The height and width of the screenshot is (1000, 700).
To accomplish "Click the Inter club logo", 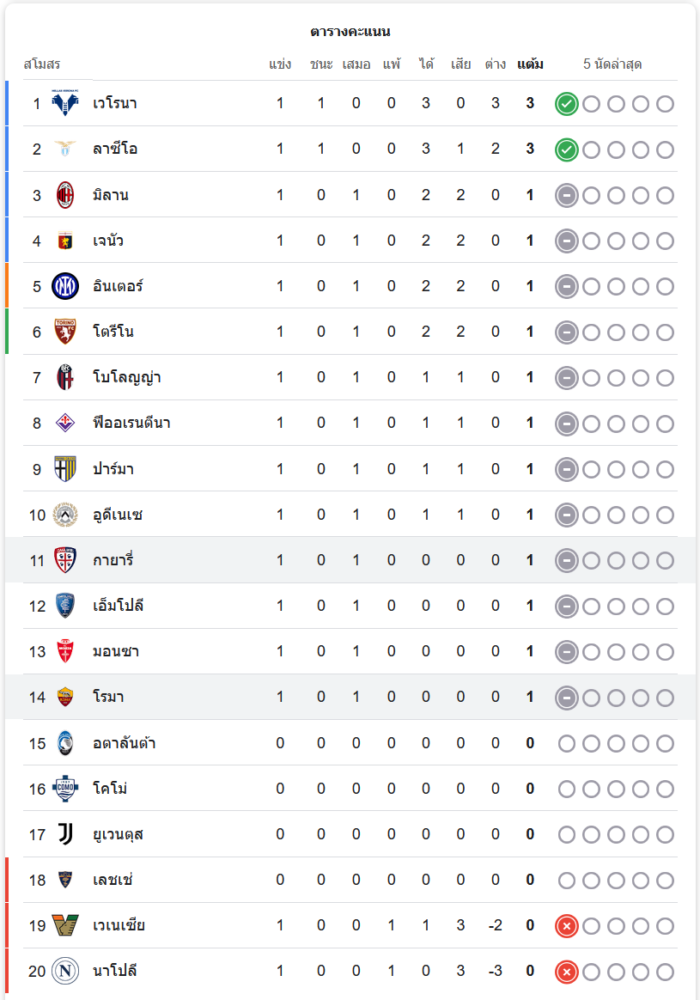I will tap(65, 287).
